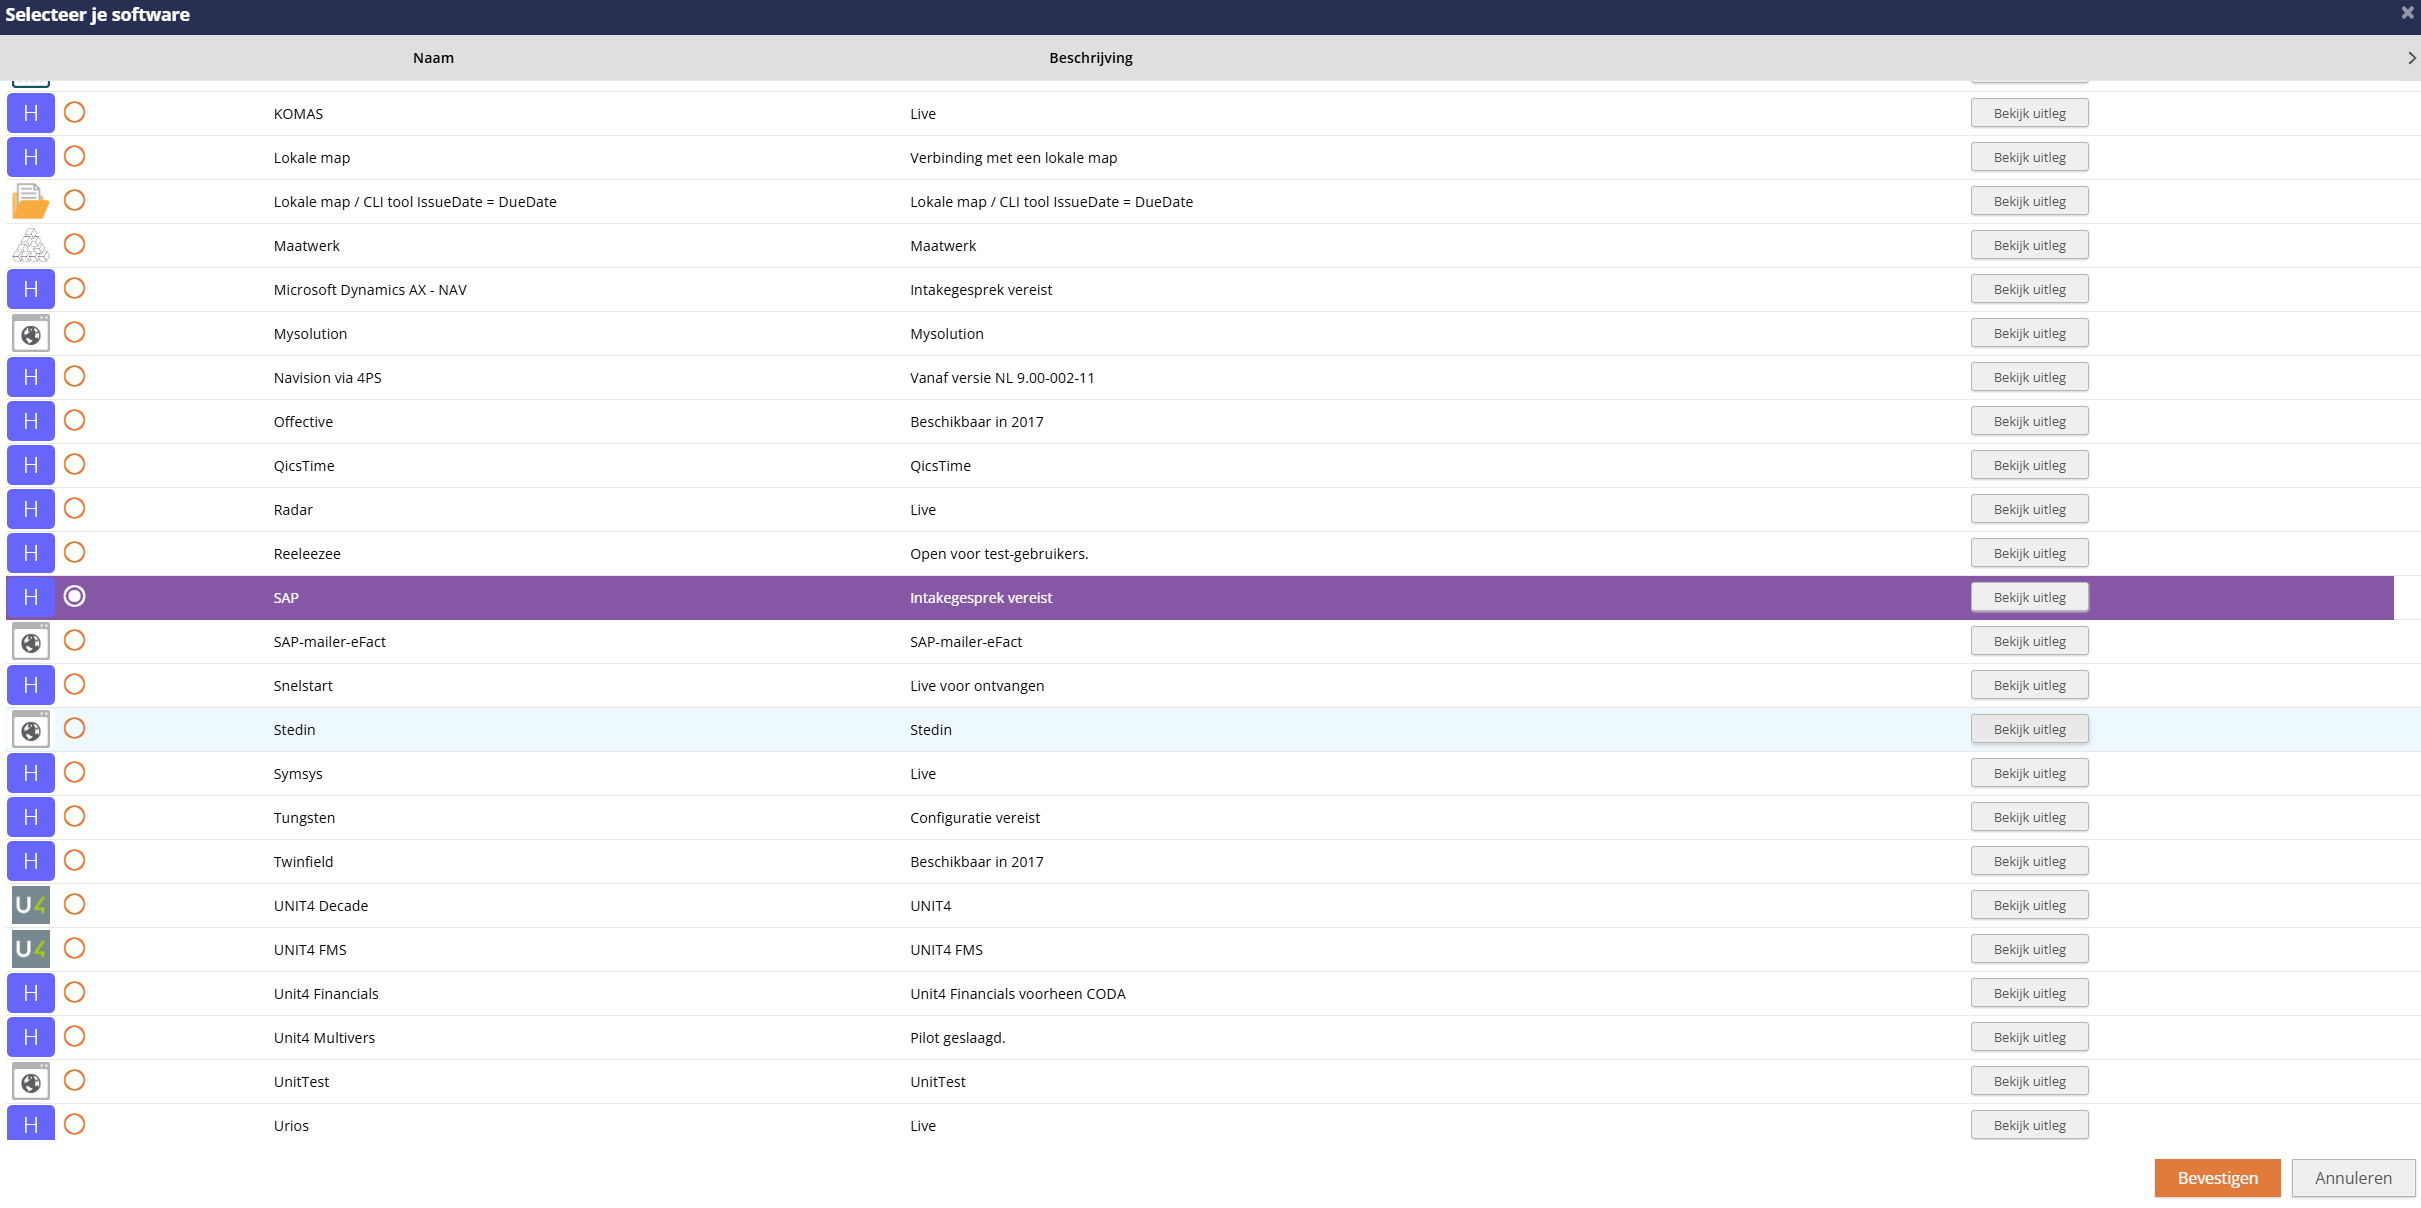Select the Lokale map radio button
Image resolution: width=2421 pixels, height=1208 pixels.
tap(74, 156)
